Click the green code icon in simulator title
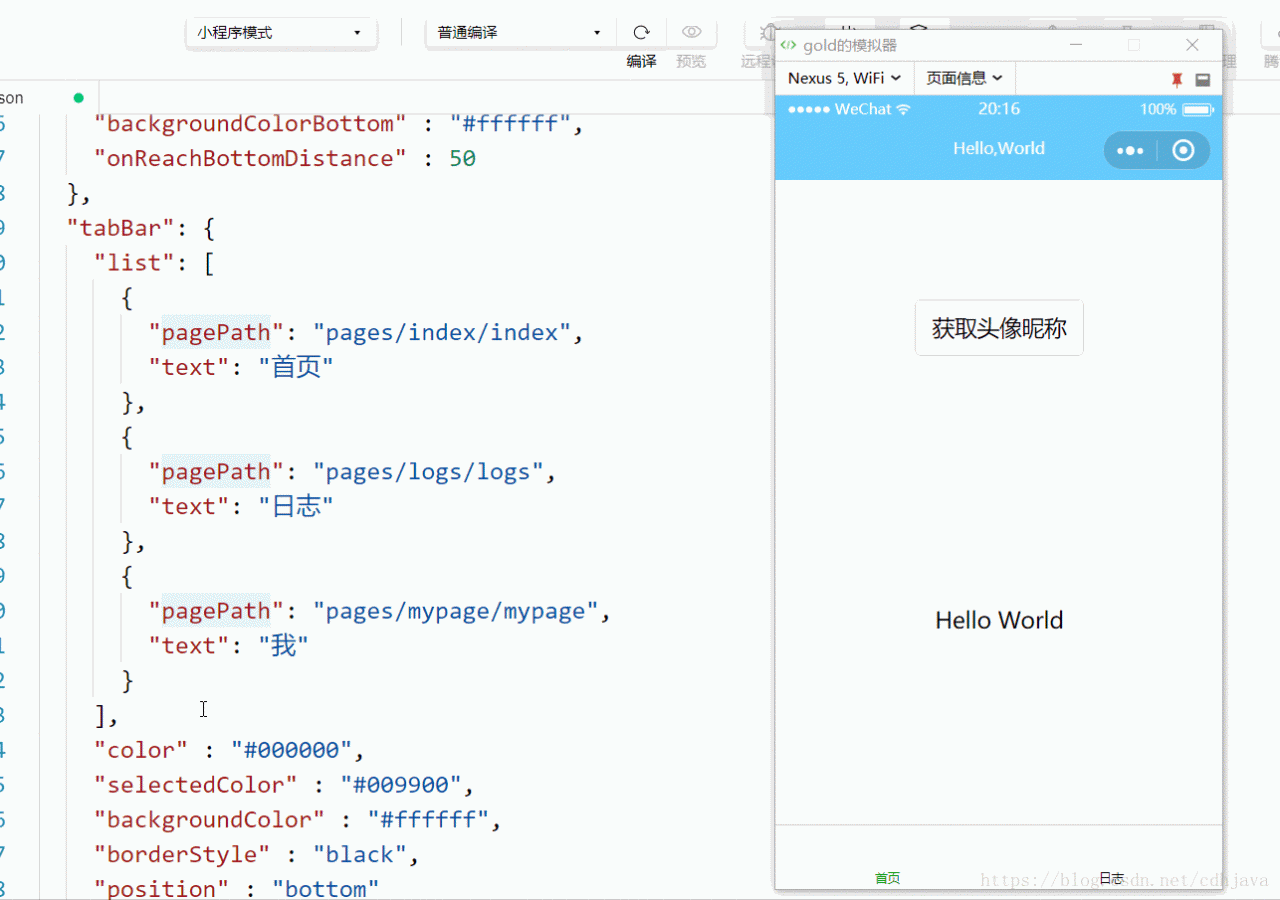Image resolution: width=1280 pixels, height=900 pixels. click(788, 45)
